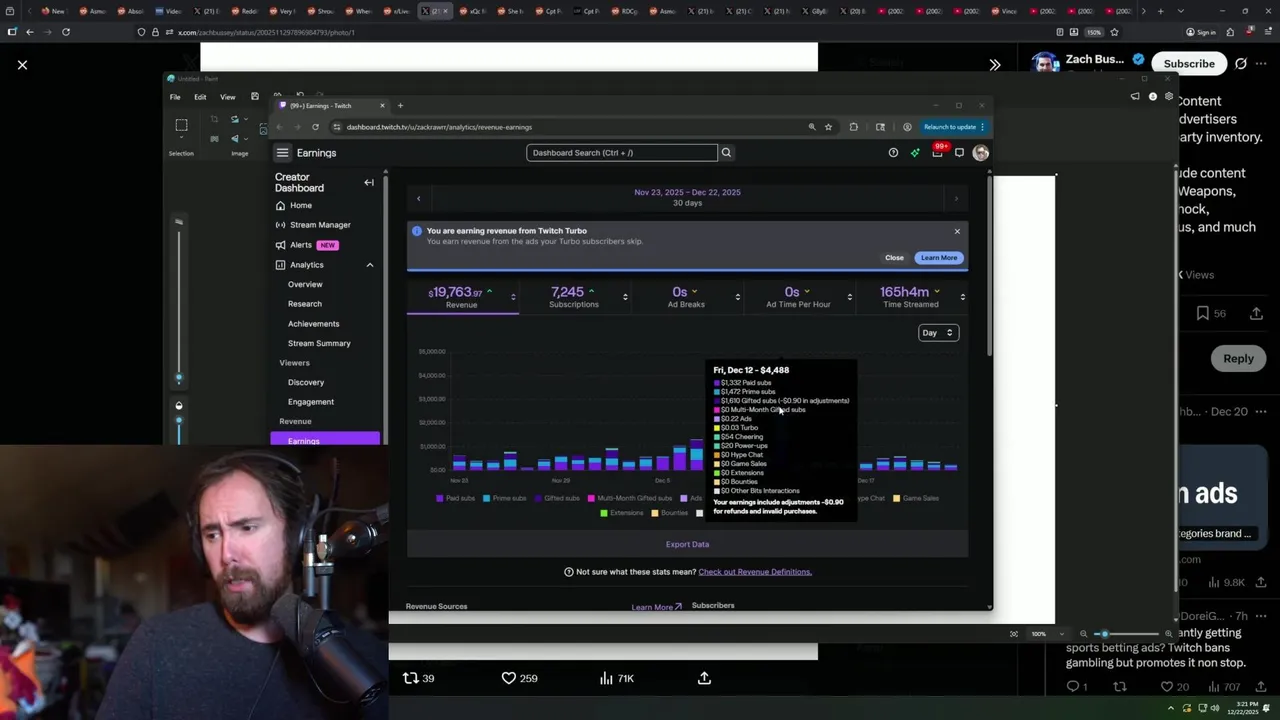Reload the Twitch dashboard page
Image resolution: width=1280 pixels, height=720 pixels.
[x=315, y=127]
